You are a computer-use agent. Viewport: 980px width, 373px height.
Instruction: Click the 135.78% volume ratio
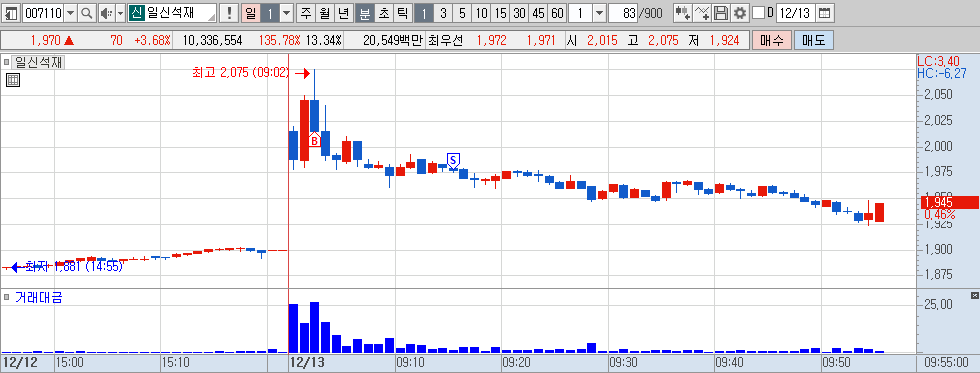(x=279, y=41)
